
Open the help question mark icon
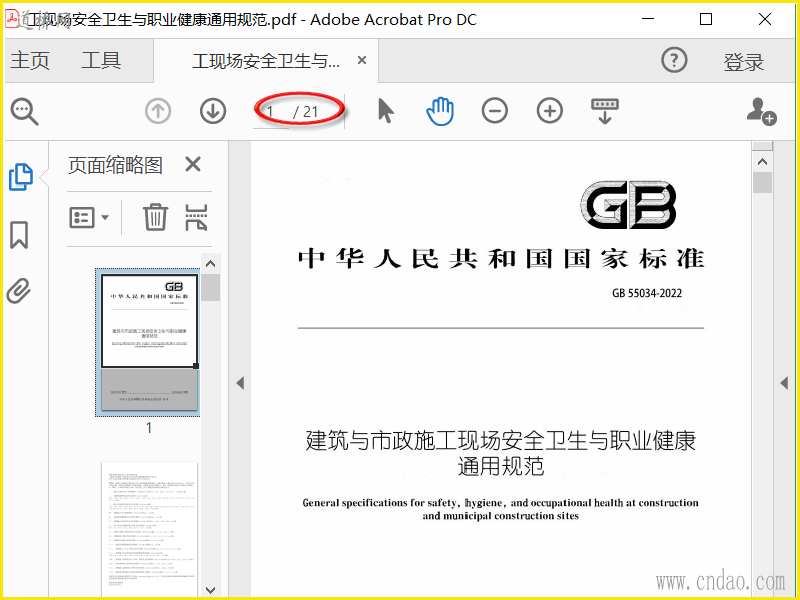coord(674,60)
